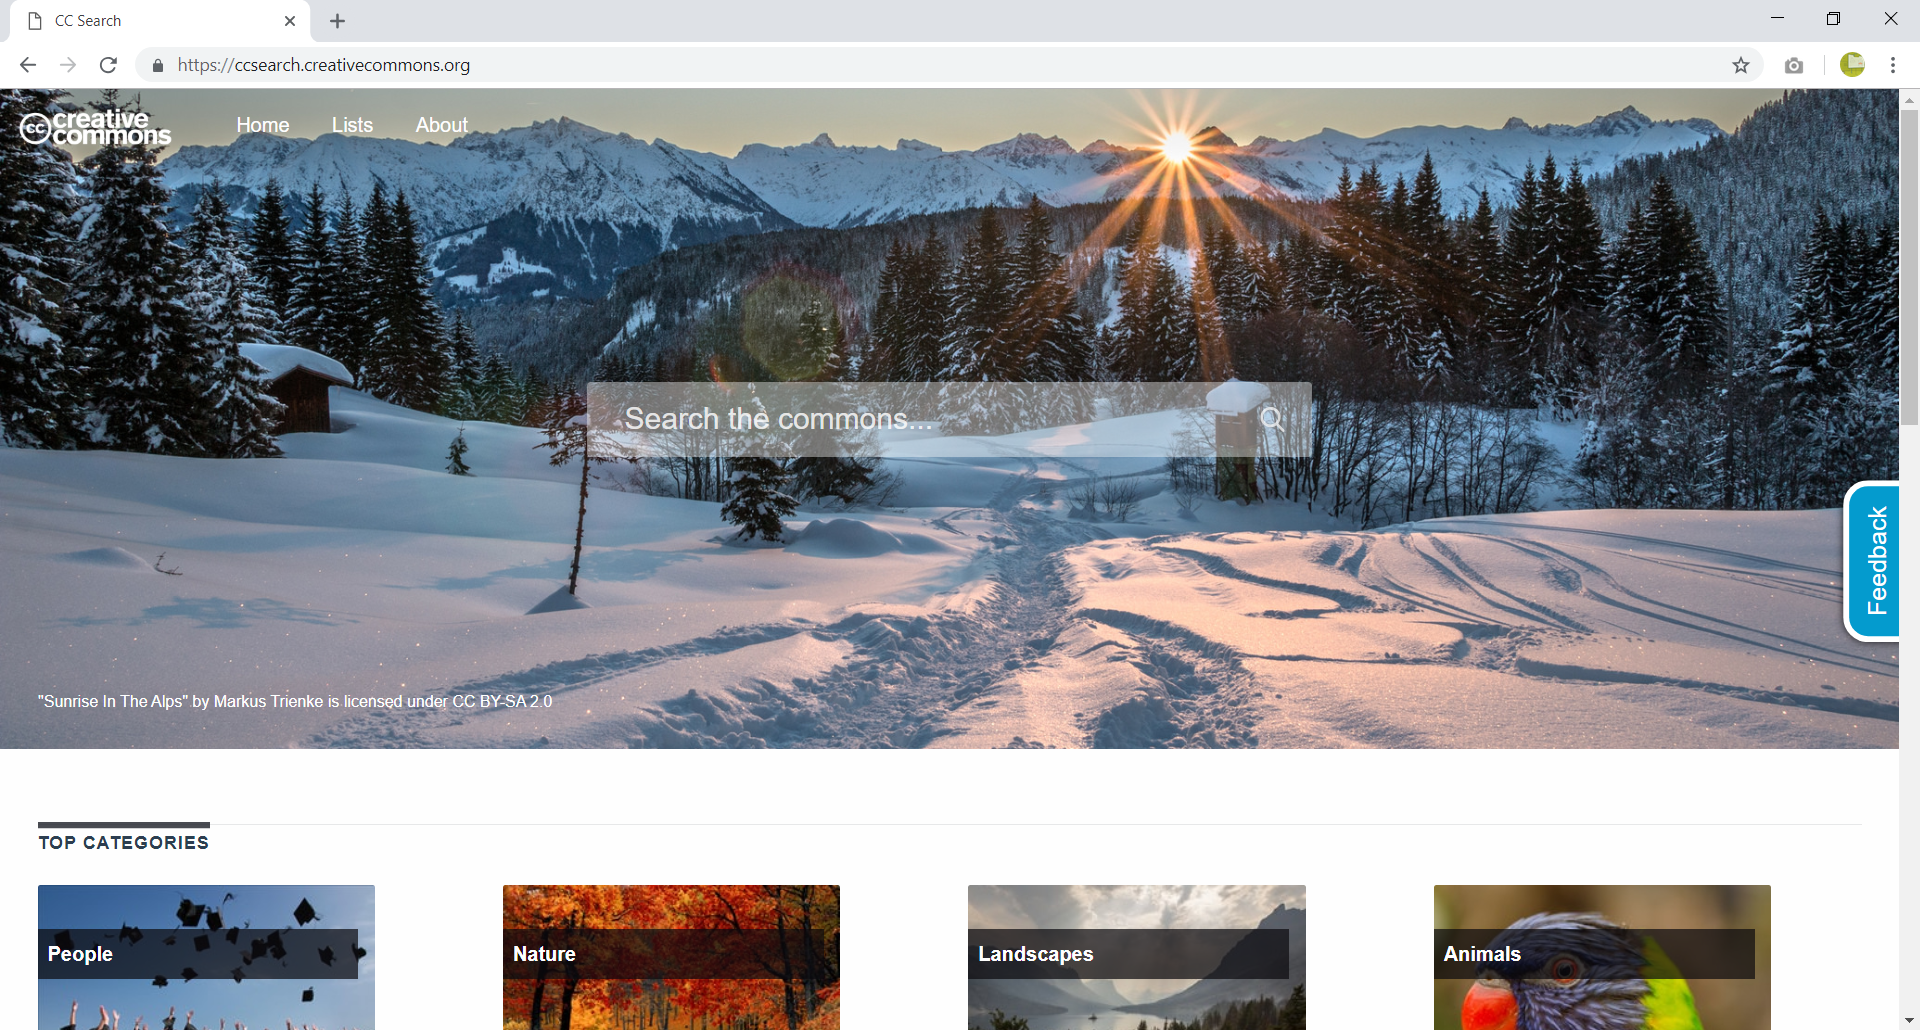The image size is (1920, 1030).
Task: Open the user profile avatar
Action: [x=1852, y=65]
